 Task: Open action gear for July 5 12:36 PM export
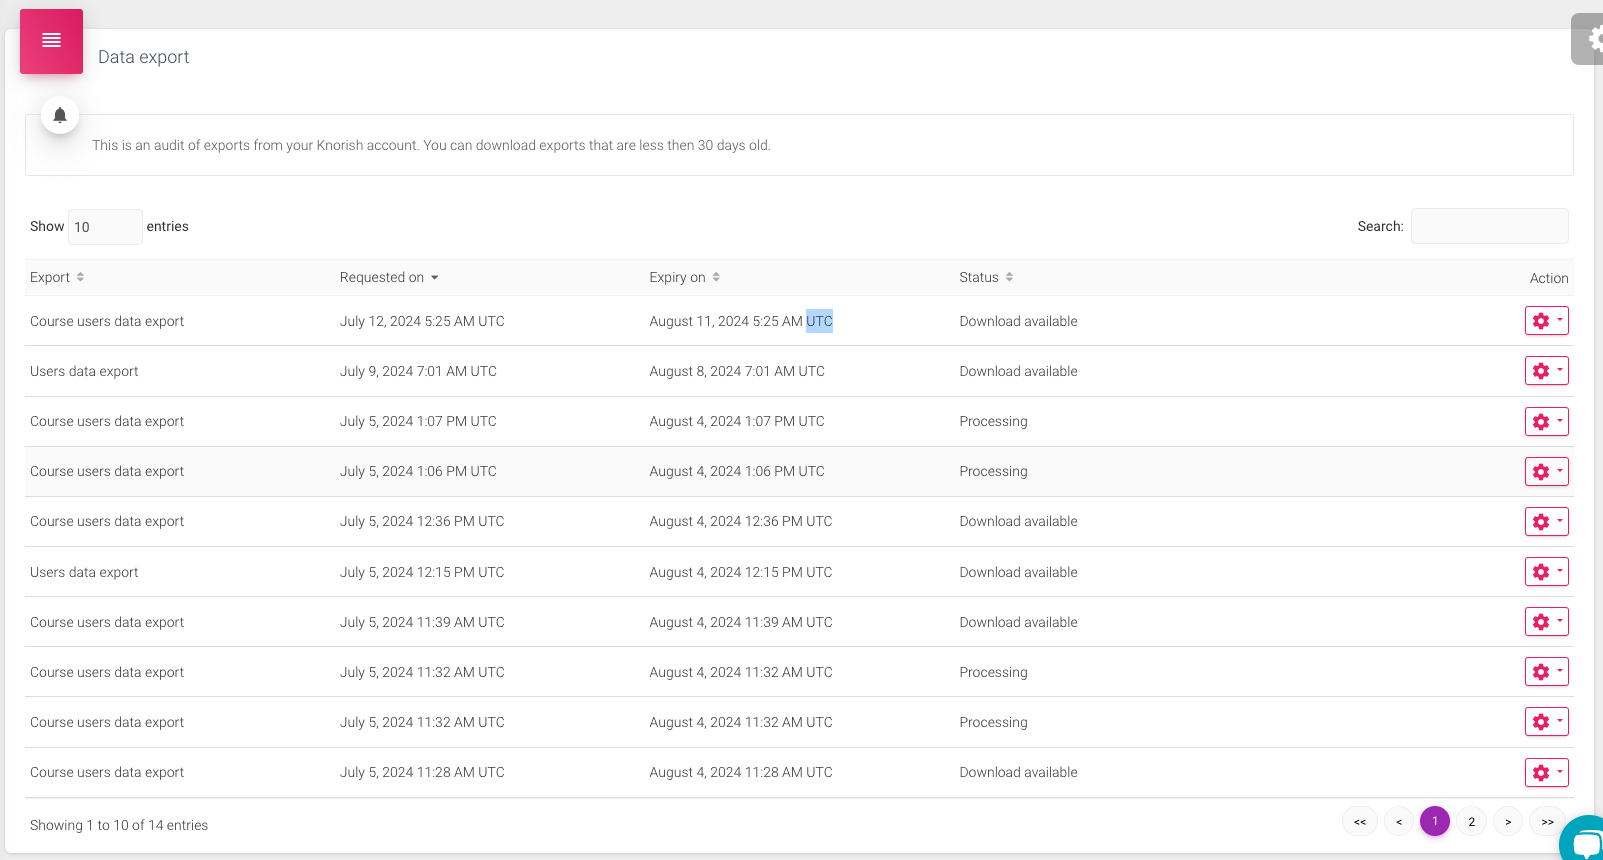click(x=1546, y=521)
